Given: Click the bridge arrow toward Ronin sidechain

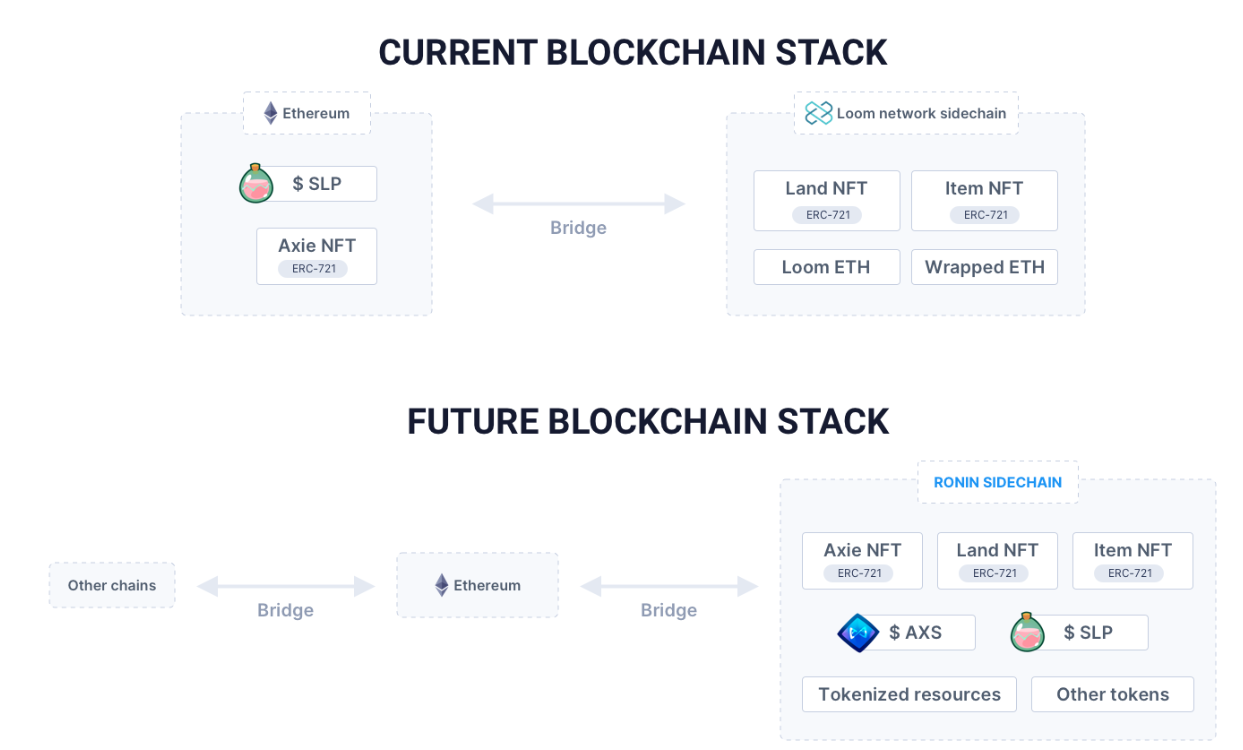Looking at the screenshot, I should [x=669, y=586].
